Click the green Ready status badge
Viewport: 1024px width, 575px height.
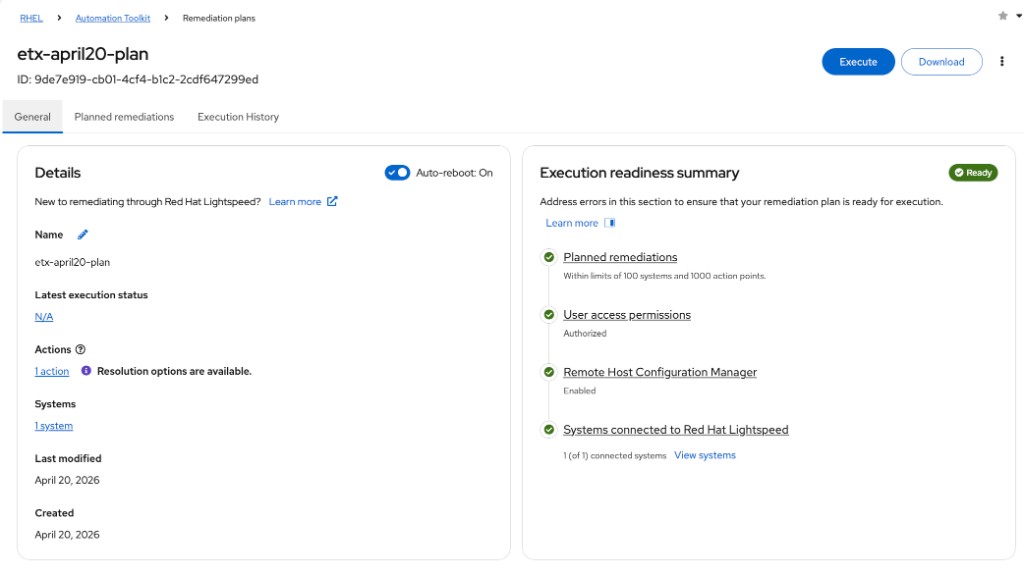[972, 172]
